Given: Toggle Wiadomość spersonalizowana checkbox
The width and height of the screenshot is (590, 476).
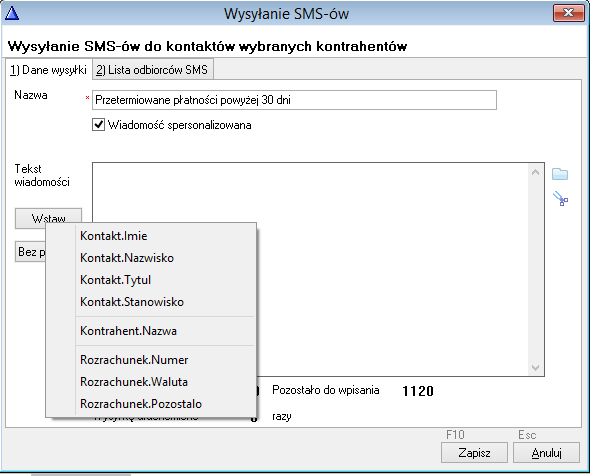Looking at the screenshot, I should [x=98, y=125].
